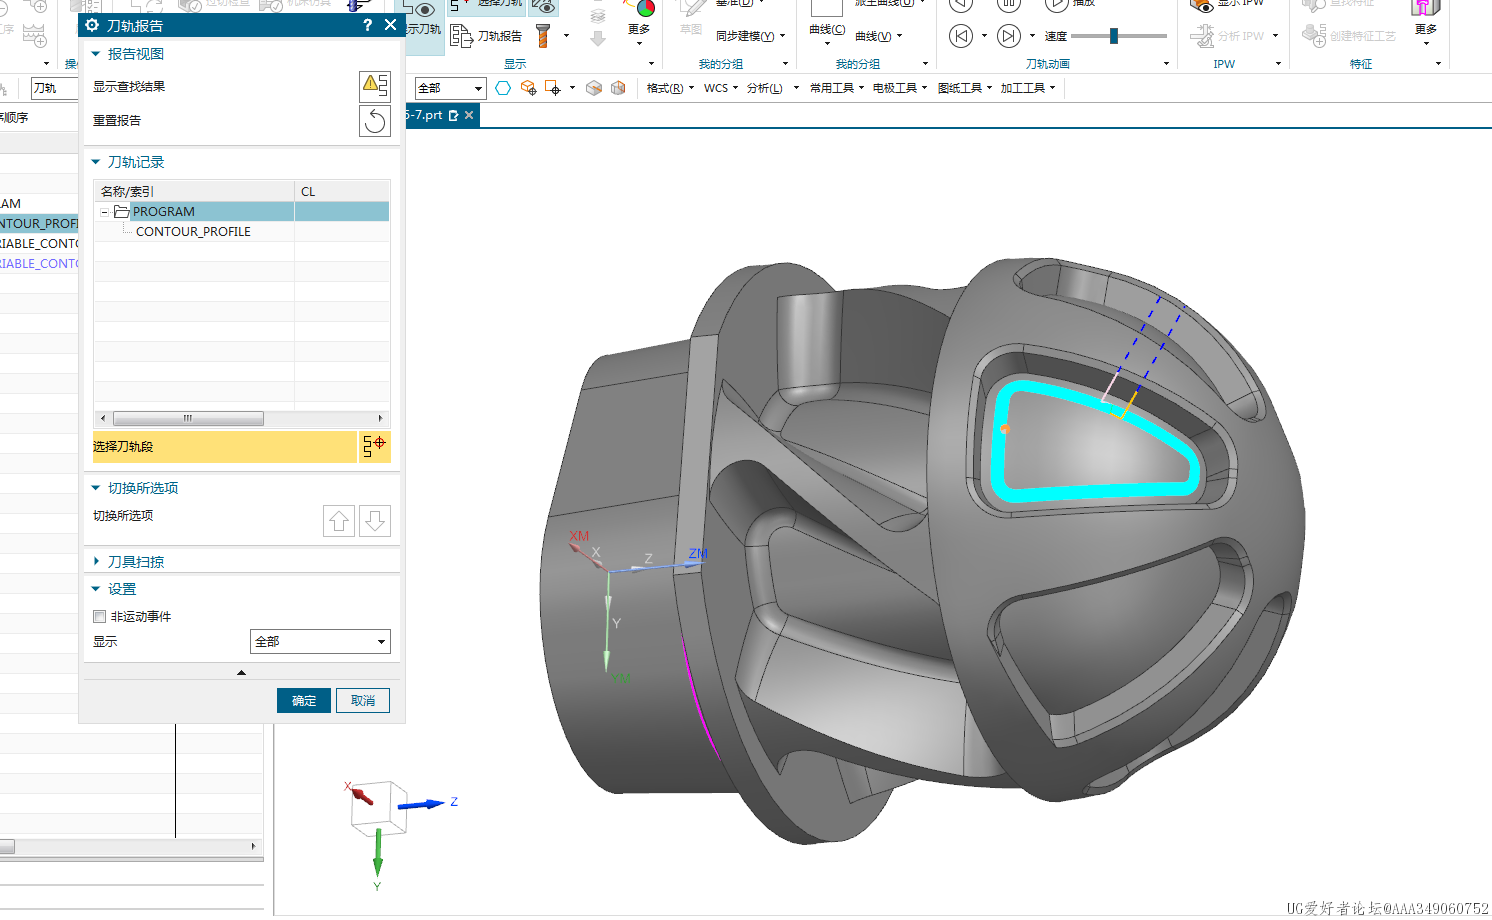
Task: Click the 曲线(C) rectangle icon
Action: coord(827,9)
